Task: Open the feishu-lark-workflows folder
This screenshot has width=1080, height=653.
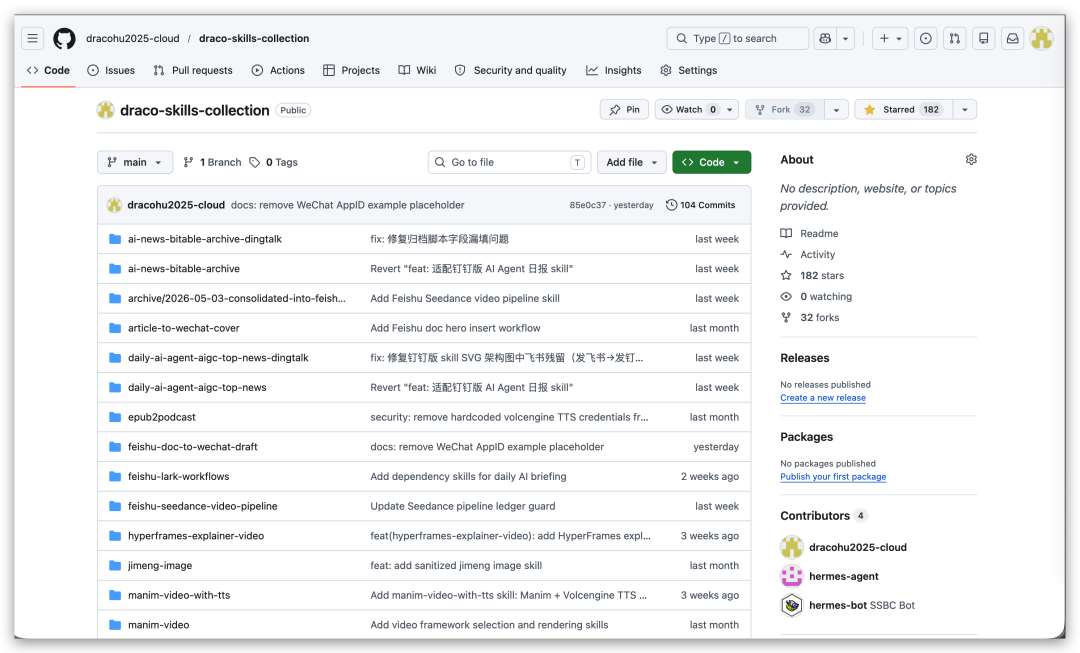Action: 178,477
